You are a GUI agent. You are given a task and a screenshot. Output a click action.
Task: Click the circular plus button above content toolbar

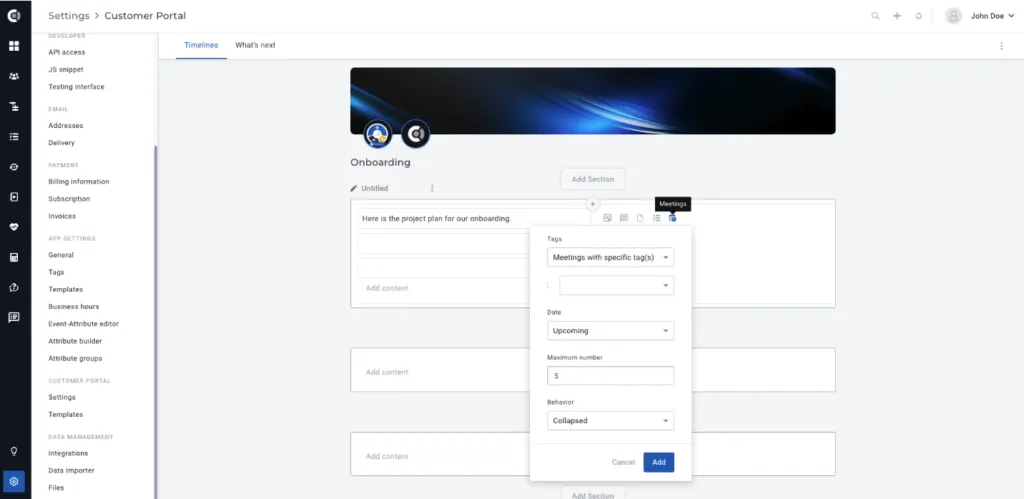[592, 204]
